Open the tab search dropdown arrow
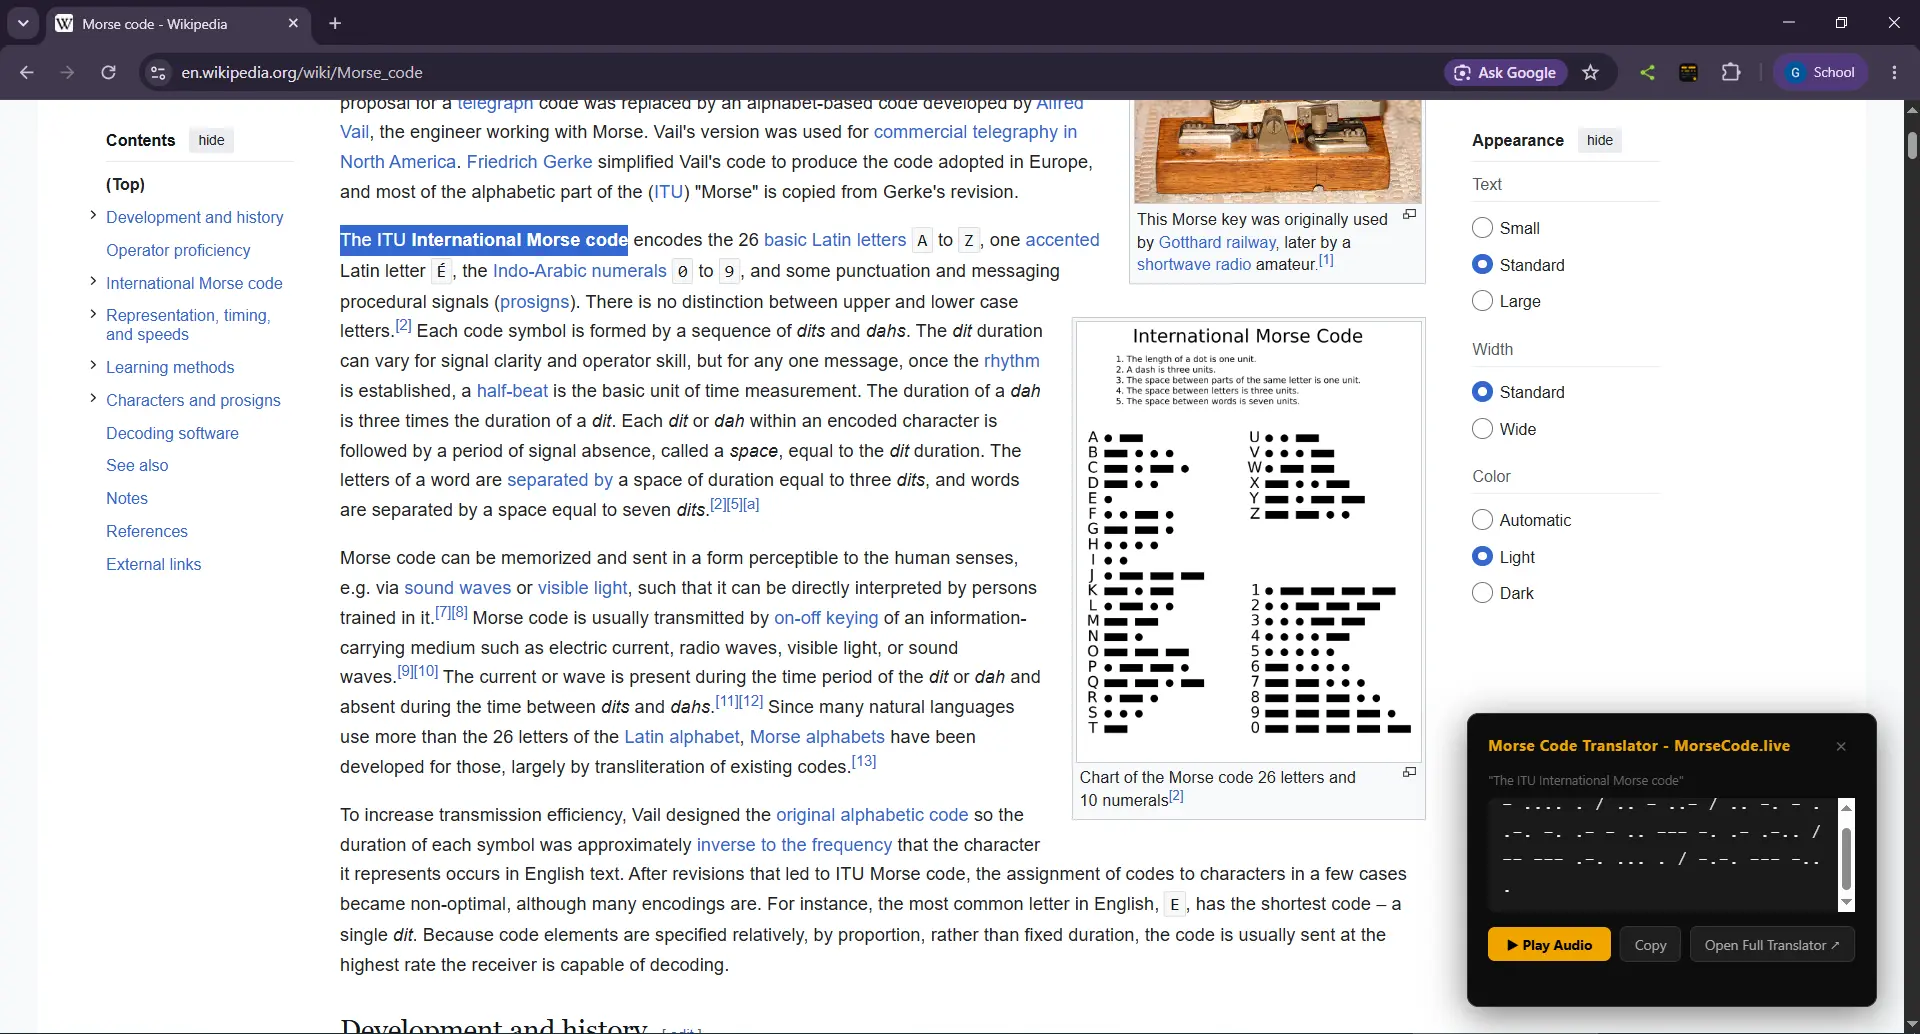1920x1034 pixels. pyautogui.click(x=23, y=23)
